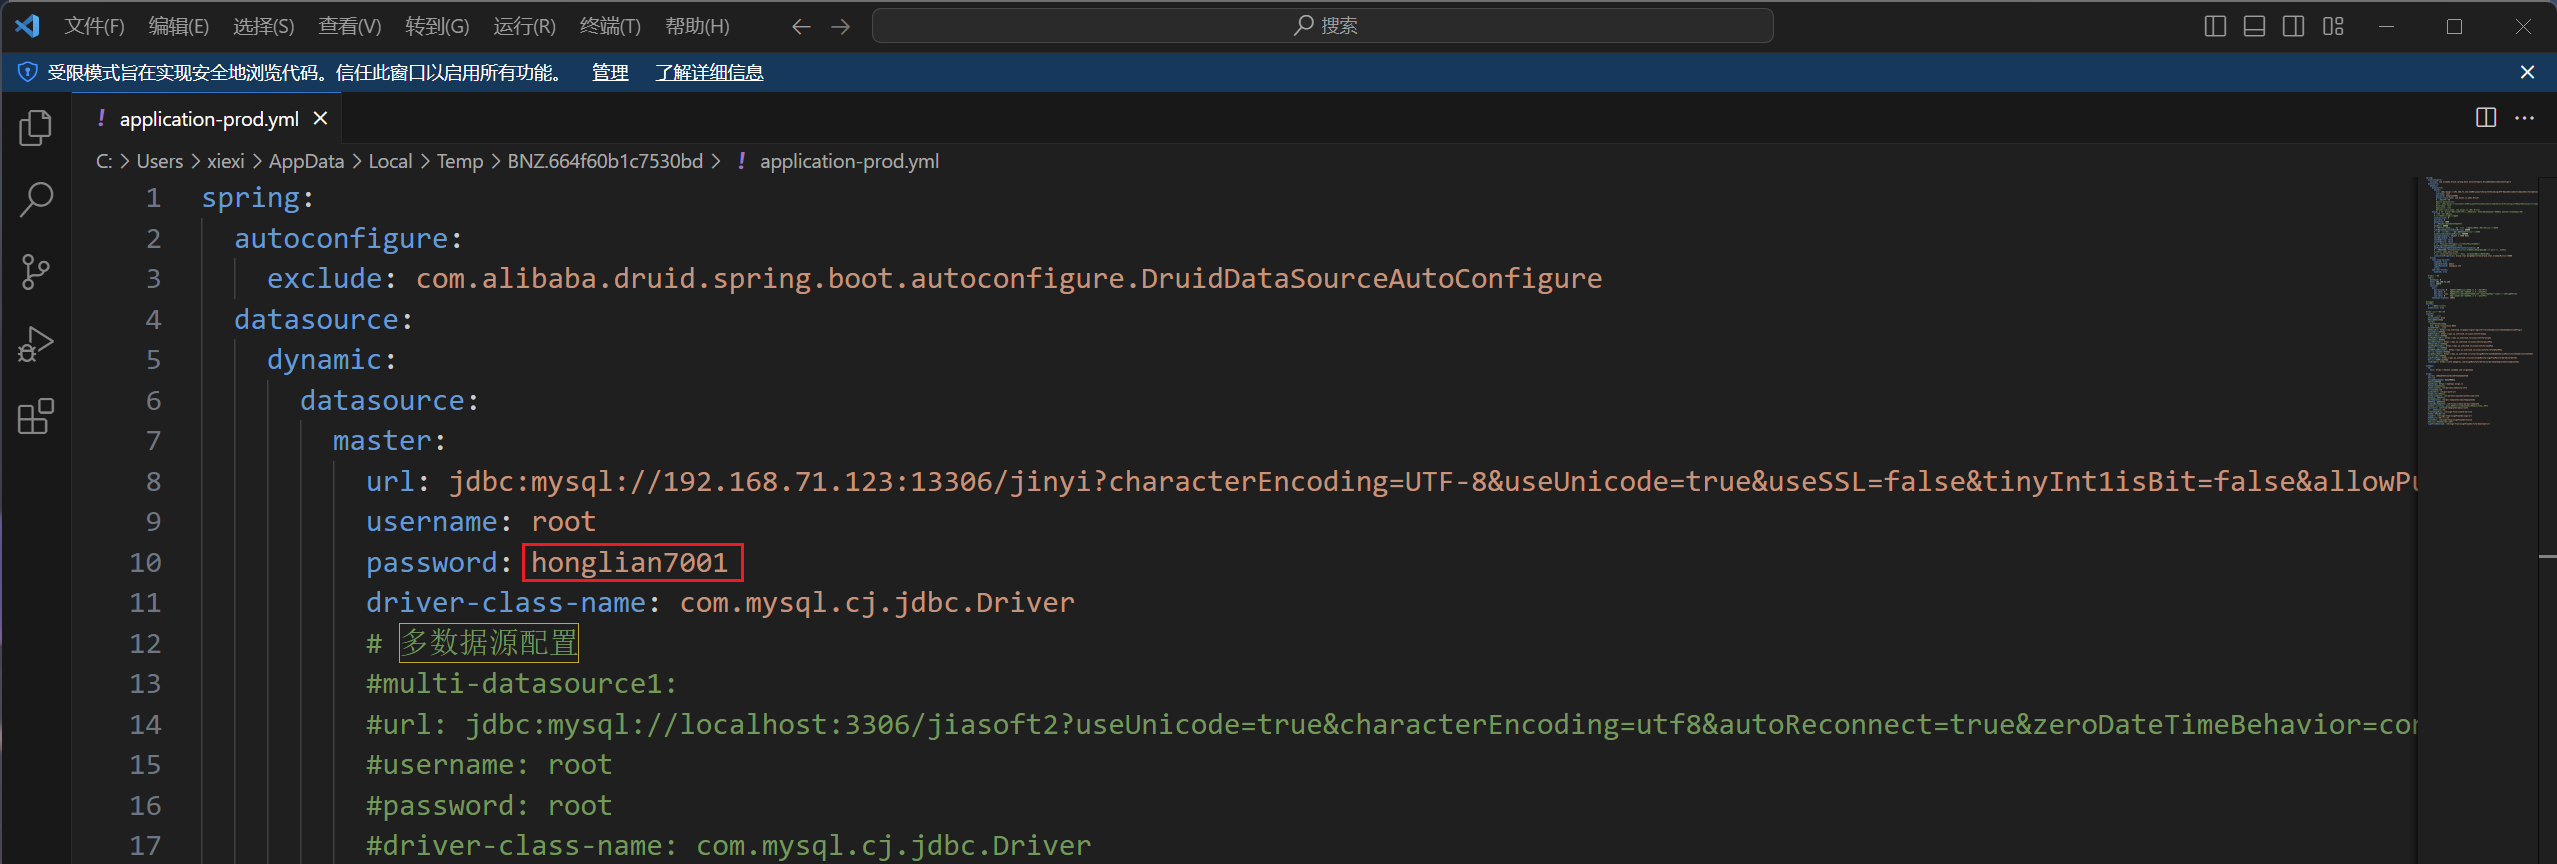The width and height of the screenshot is (2557, 864).
Task: Toggle the primary side bar layout icon
Action: point(2215,27)
